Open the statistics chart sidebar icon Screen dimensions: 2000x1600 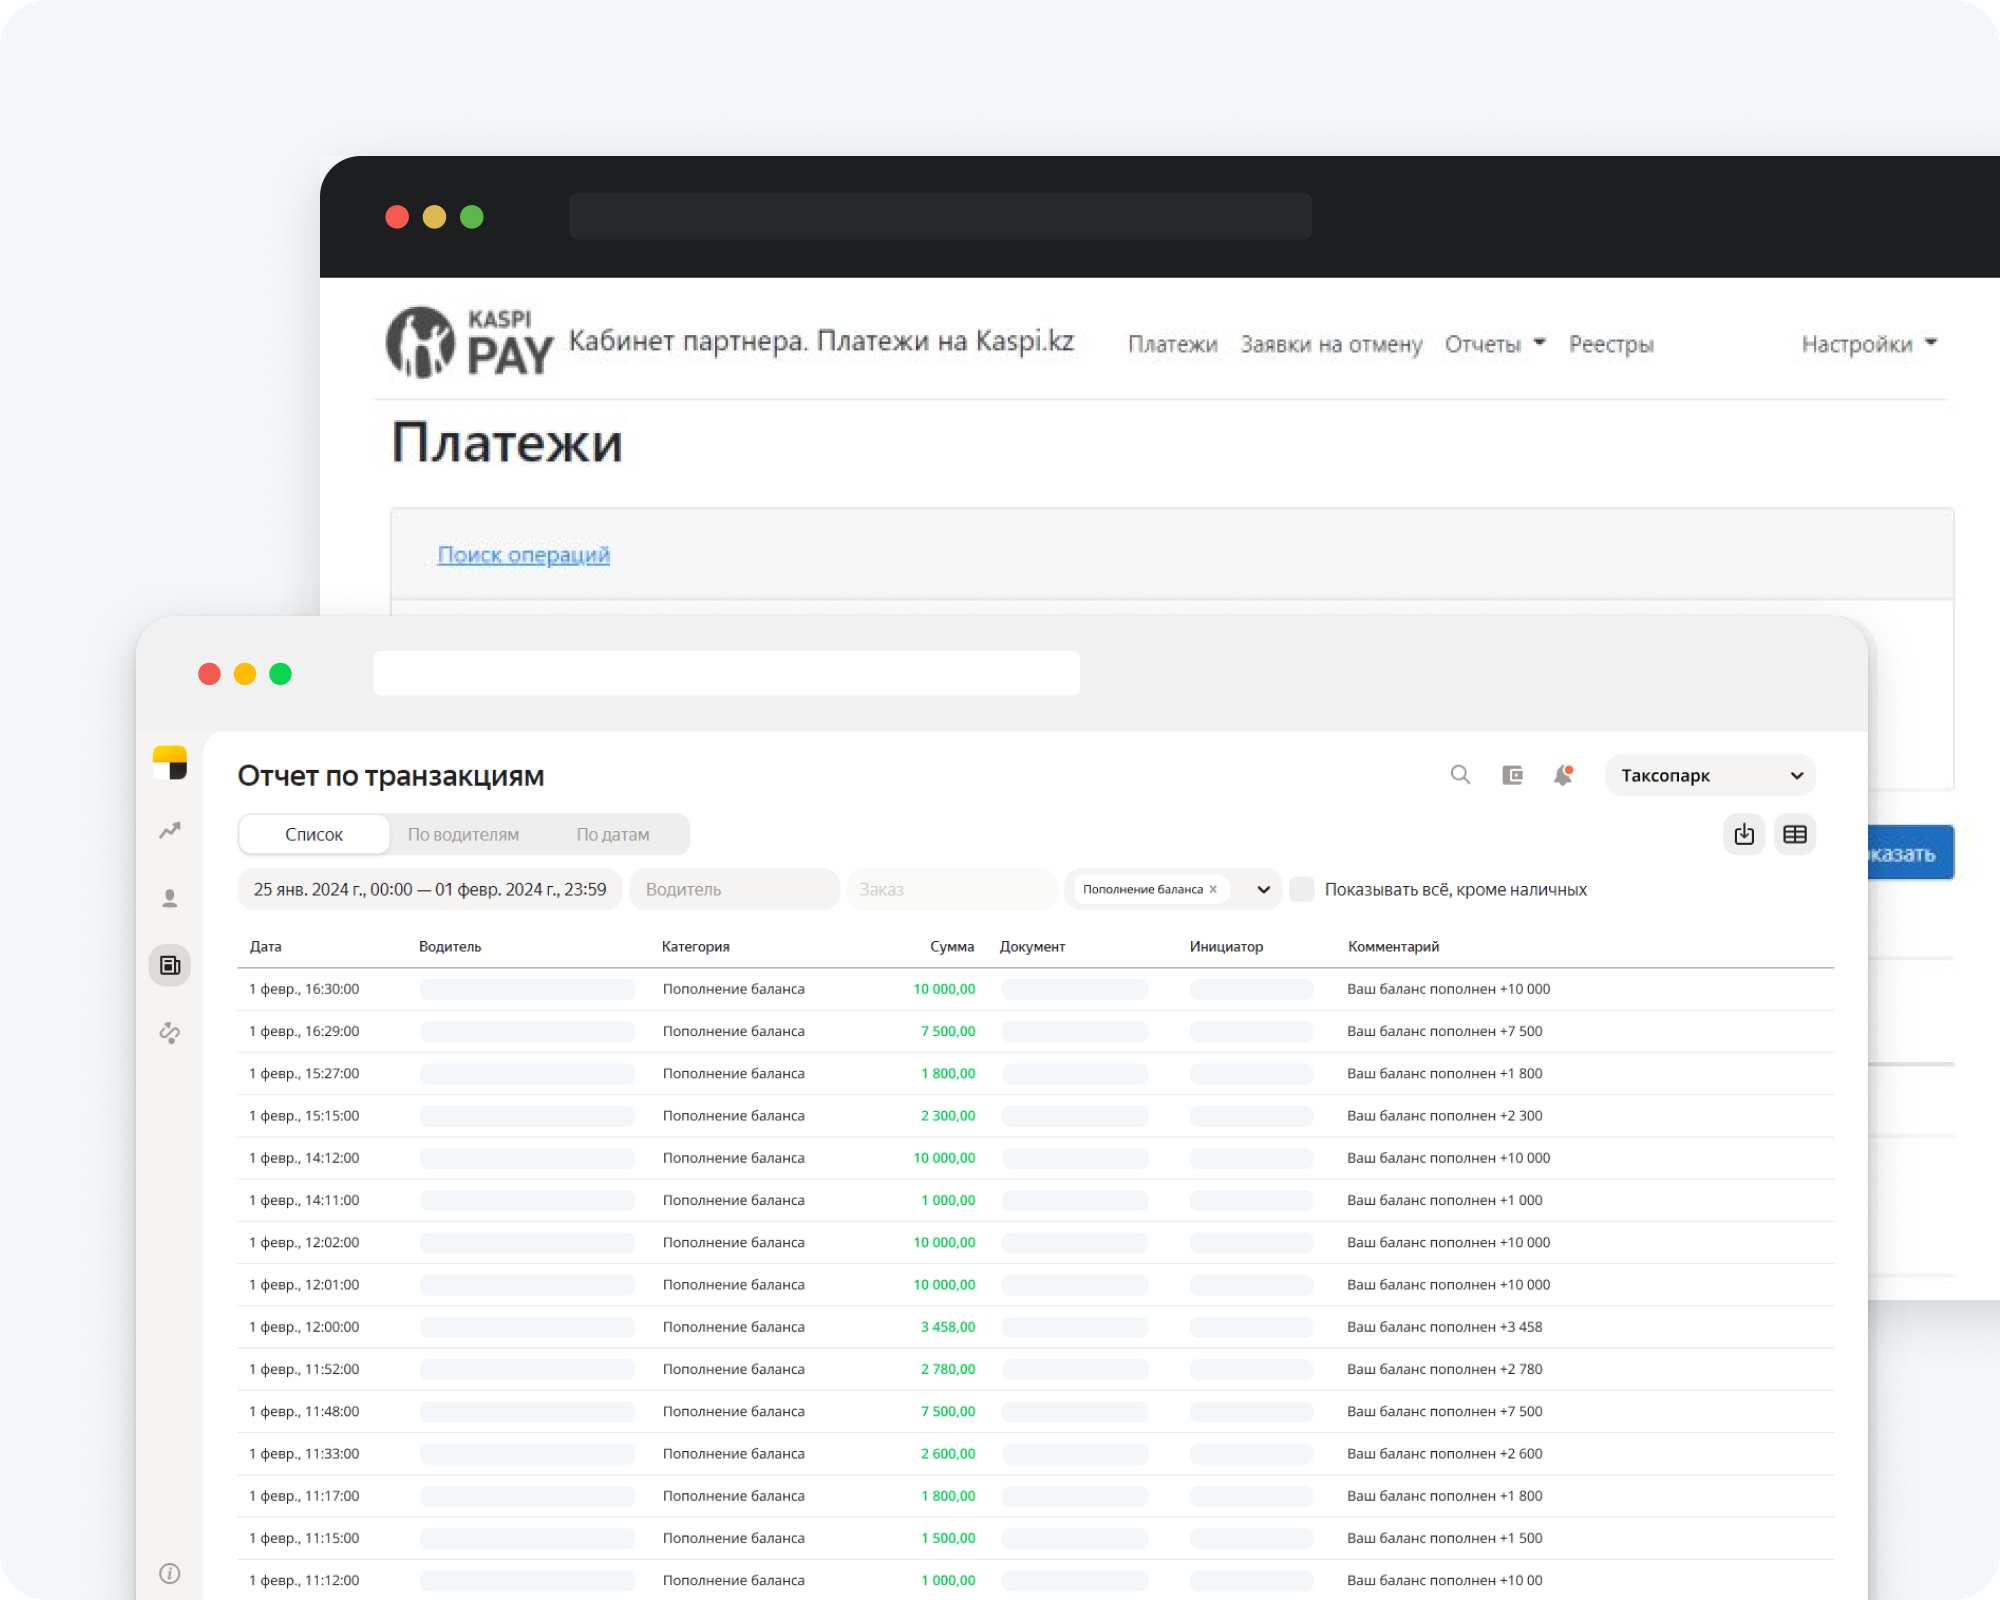(170, 830)
